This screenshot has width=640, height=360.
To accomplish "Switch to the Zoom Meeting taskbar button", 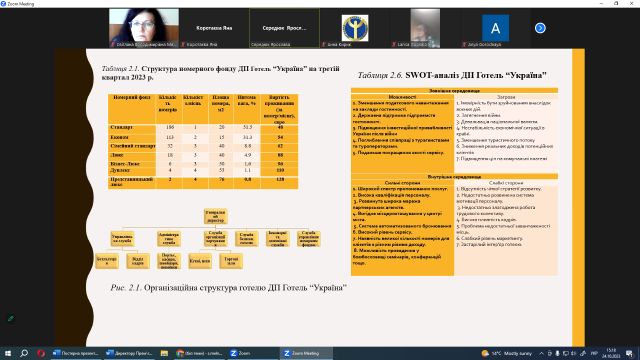I will pos(306,353).
